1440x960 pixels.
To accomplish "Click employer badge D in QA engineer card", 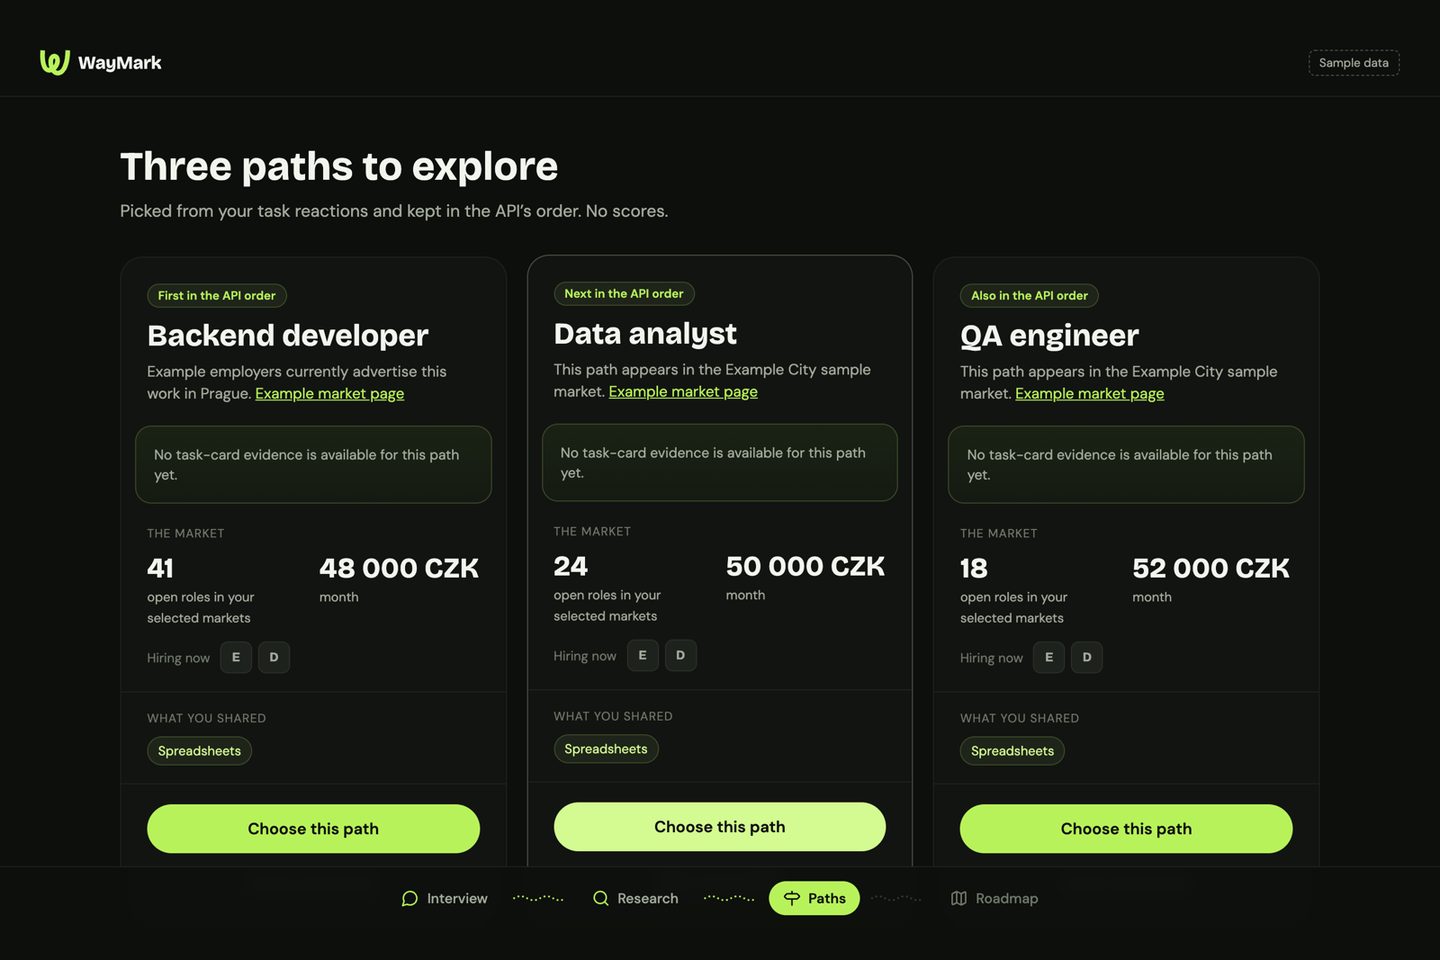I will point(1087,657).
